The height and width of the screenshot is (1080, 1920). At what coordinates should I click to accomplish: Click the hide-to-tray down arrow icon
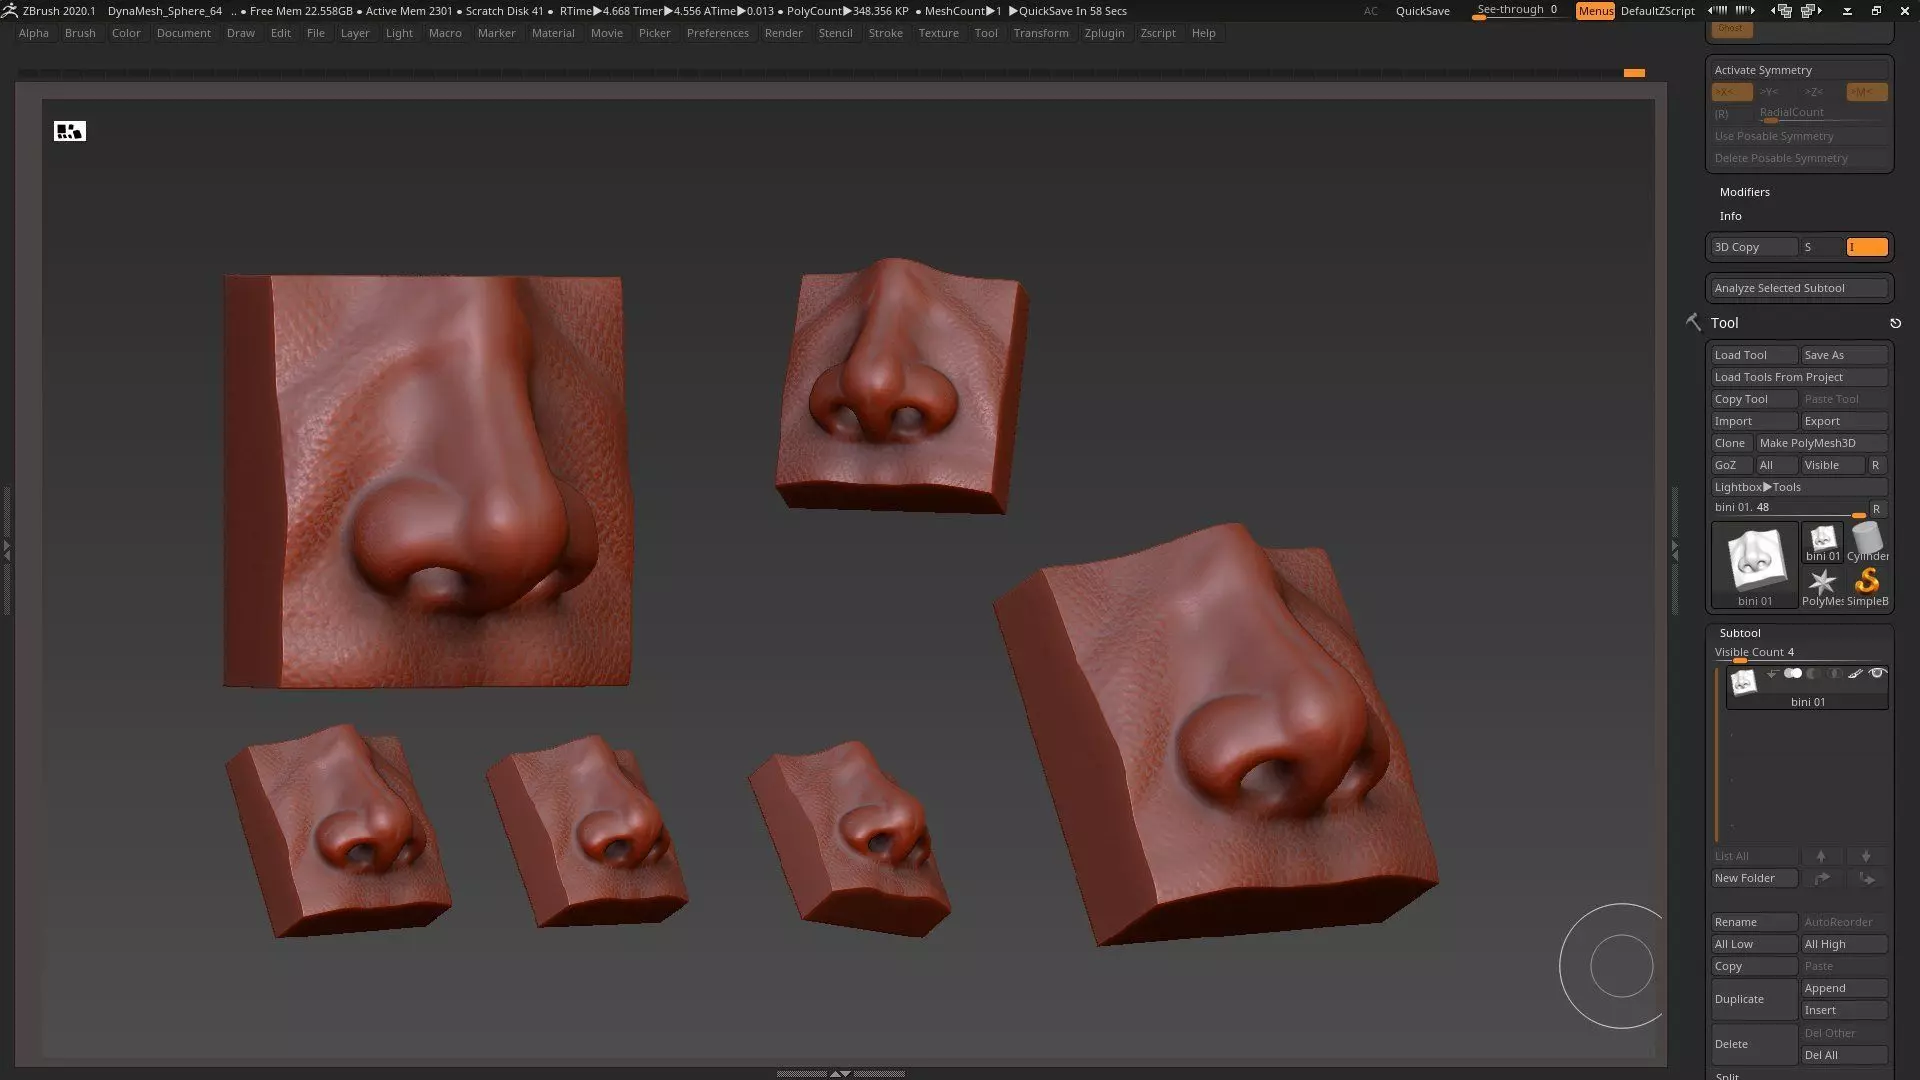1847,11
